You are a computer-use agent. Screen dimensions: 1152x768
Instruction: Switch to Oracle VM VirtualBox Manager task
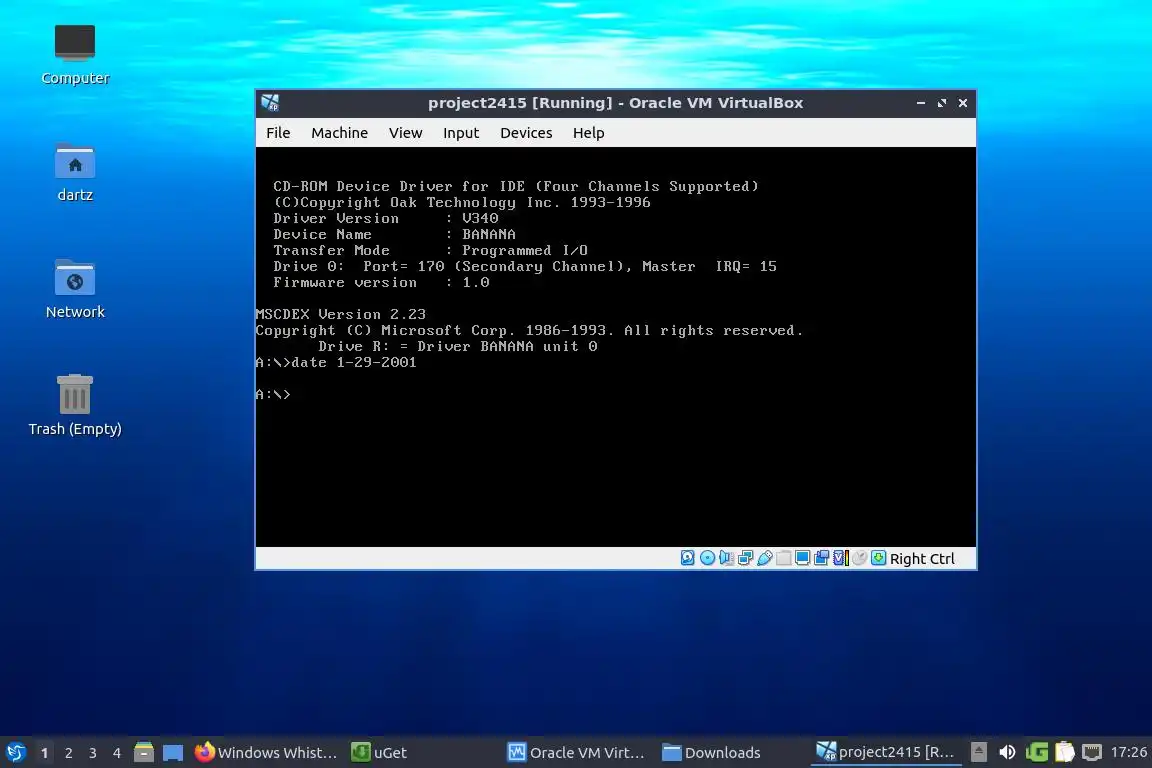(x=576, y=752)
